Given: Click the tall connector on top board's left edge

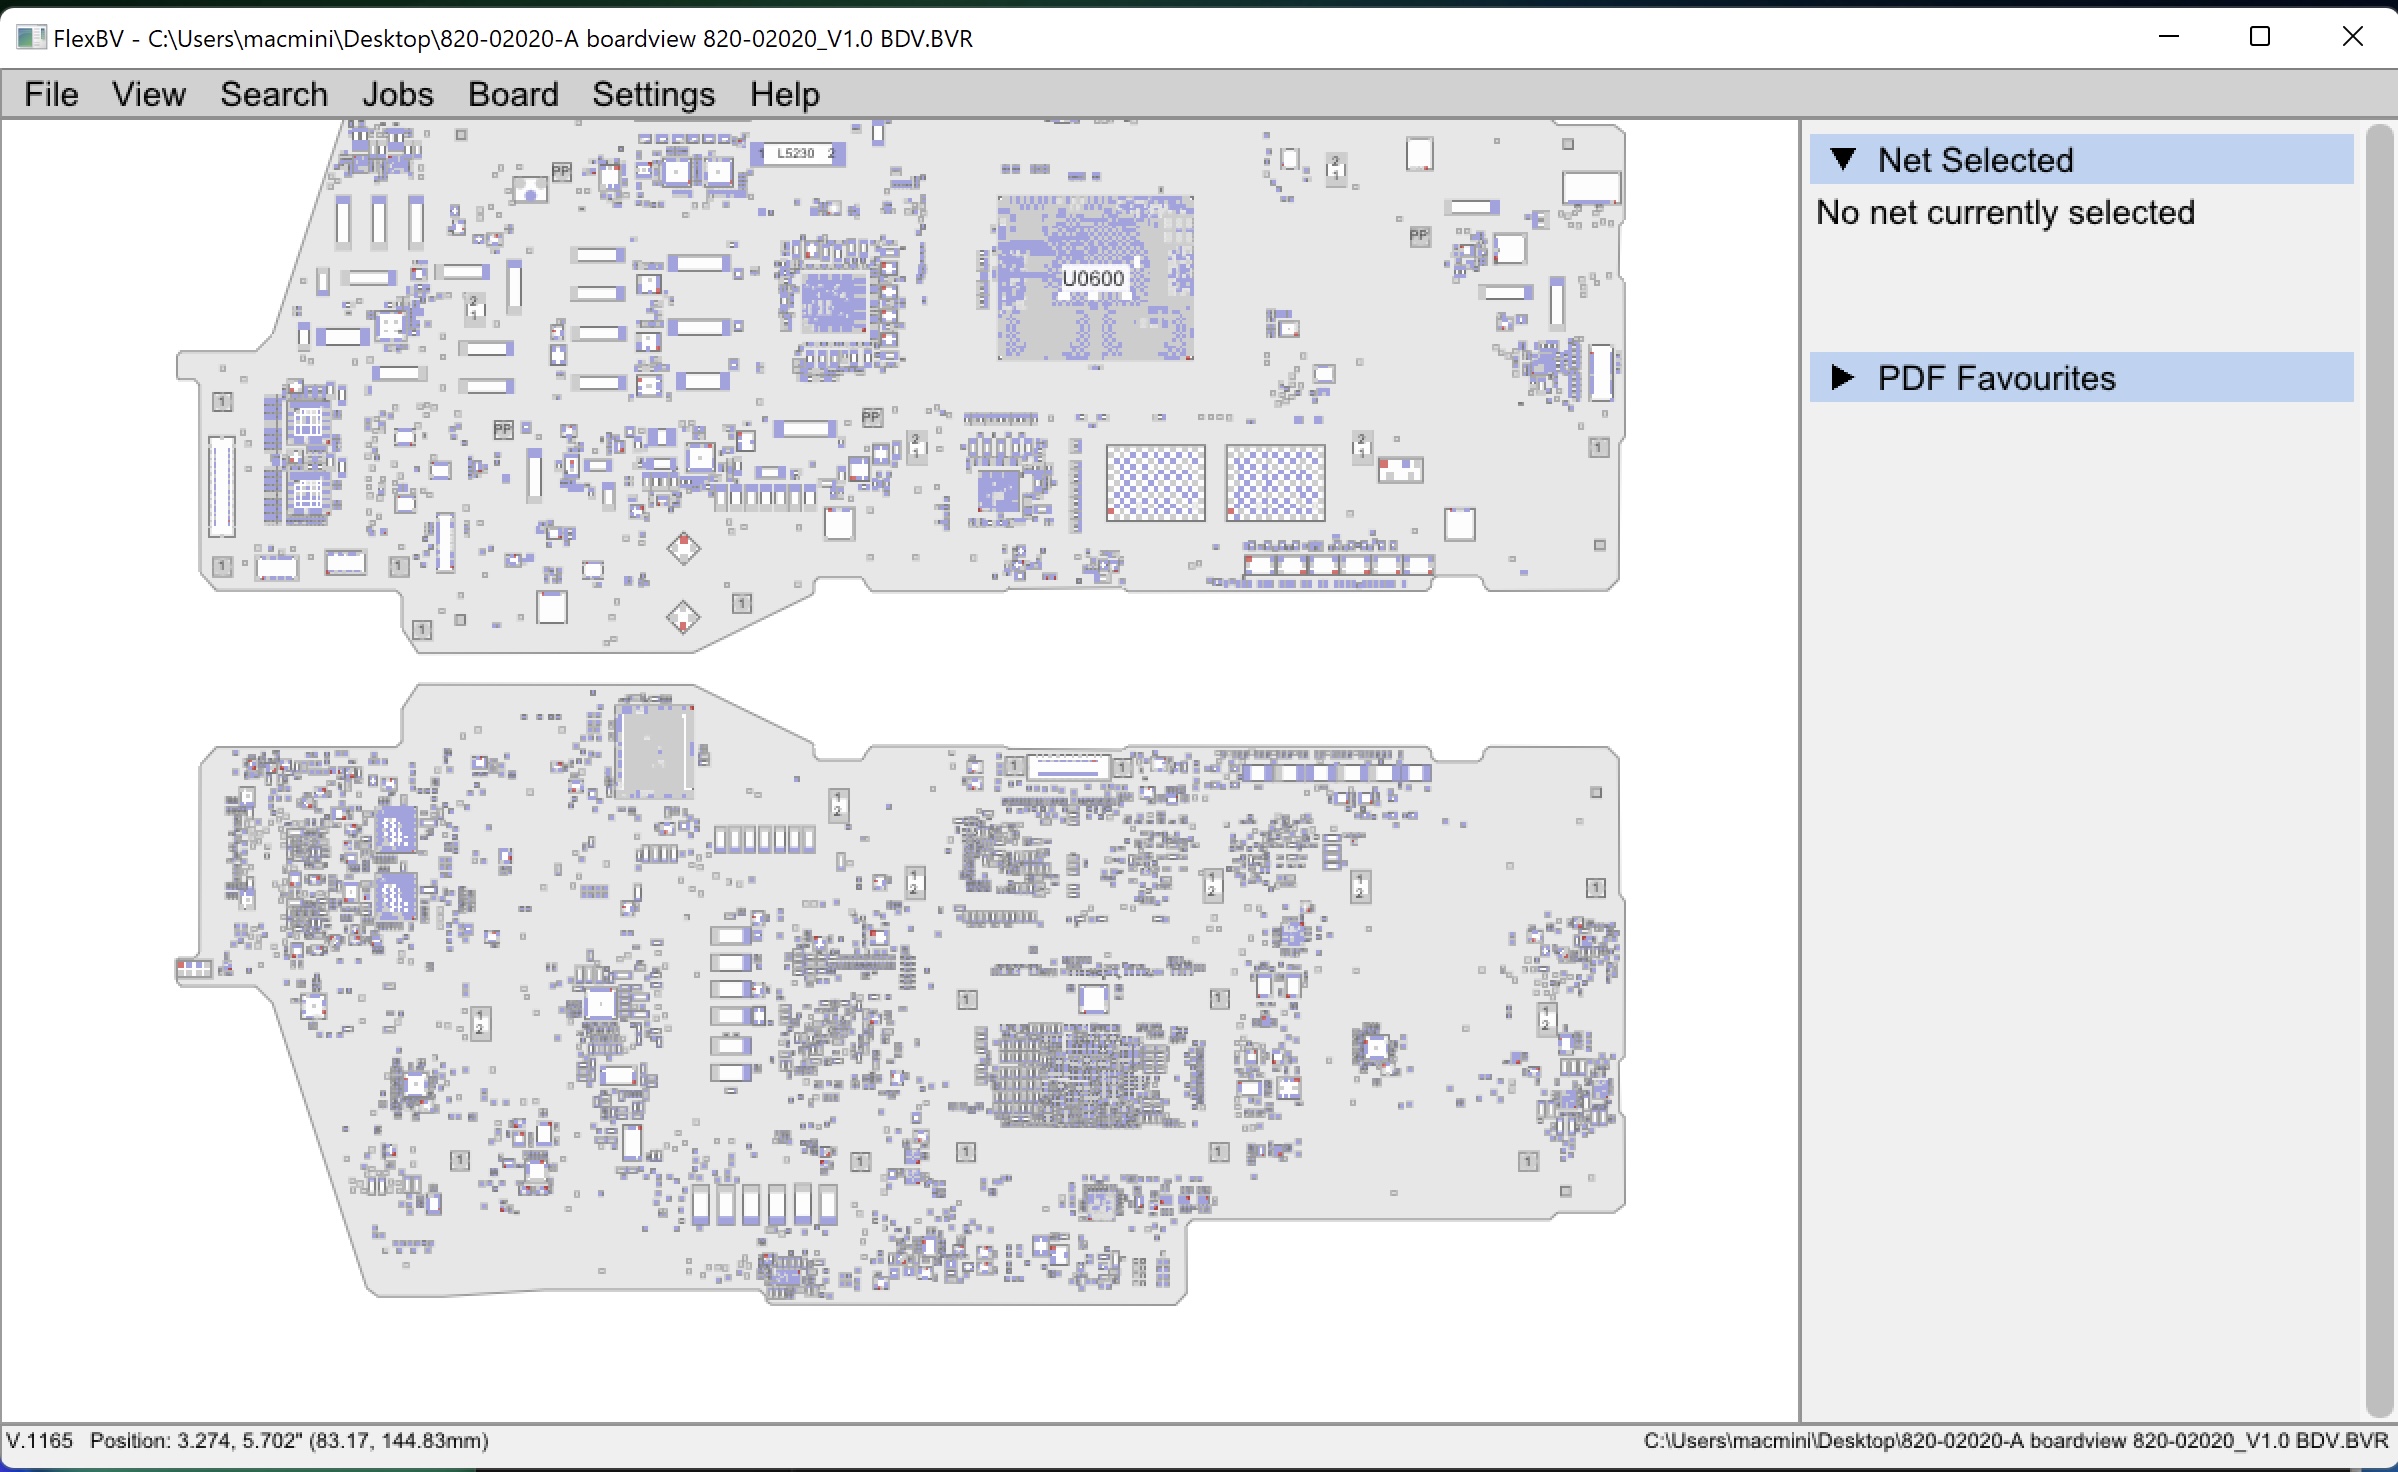Looking at the screenshot, I should 221,485.
